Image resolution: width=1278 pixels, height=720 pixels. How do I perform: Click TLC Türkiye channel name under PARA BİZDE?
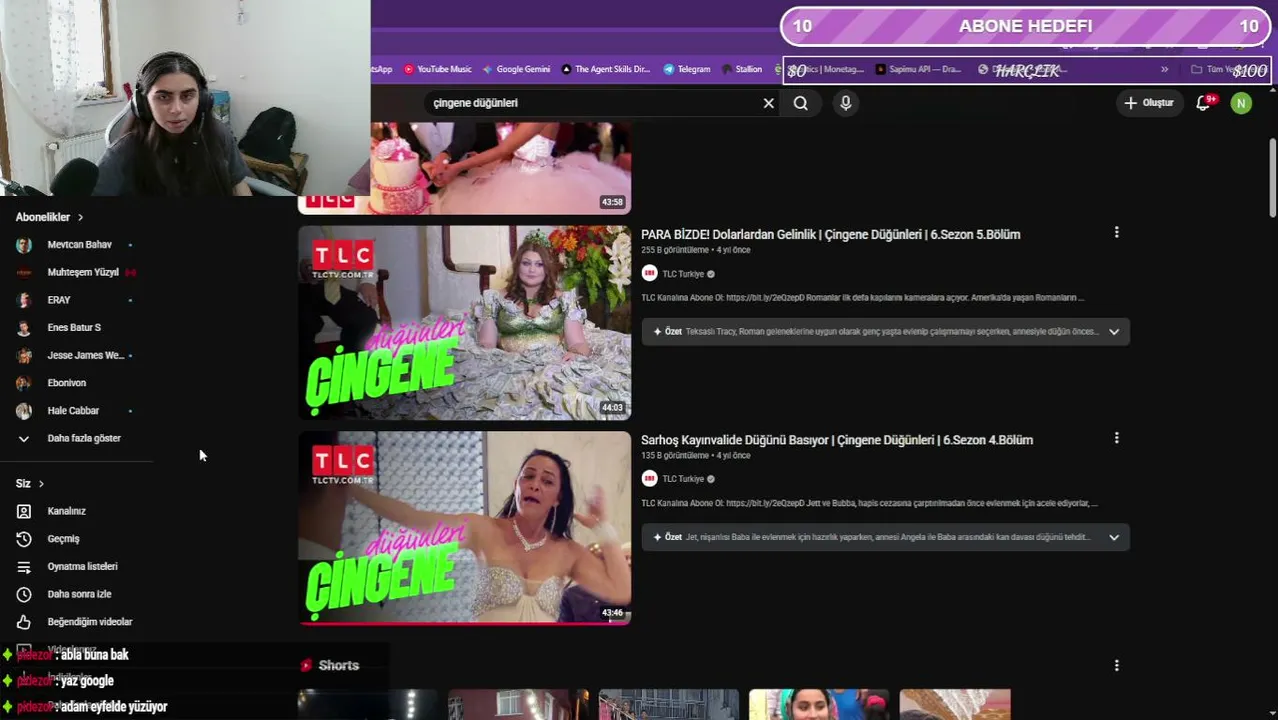coord(683,274)
